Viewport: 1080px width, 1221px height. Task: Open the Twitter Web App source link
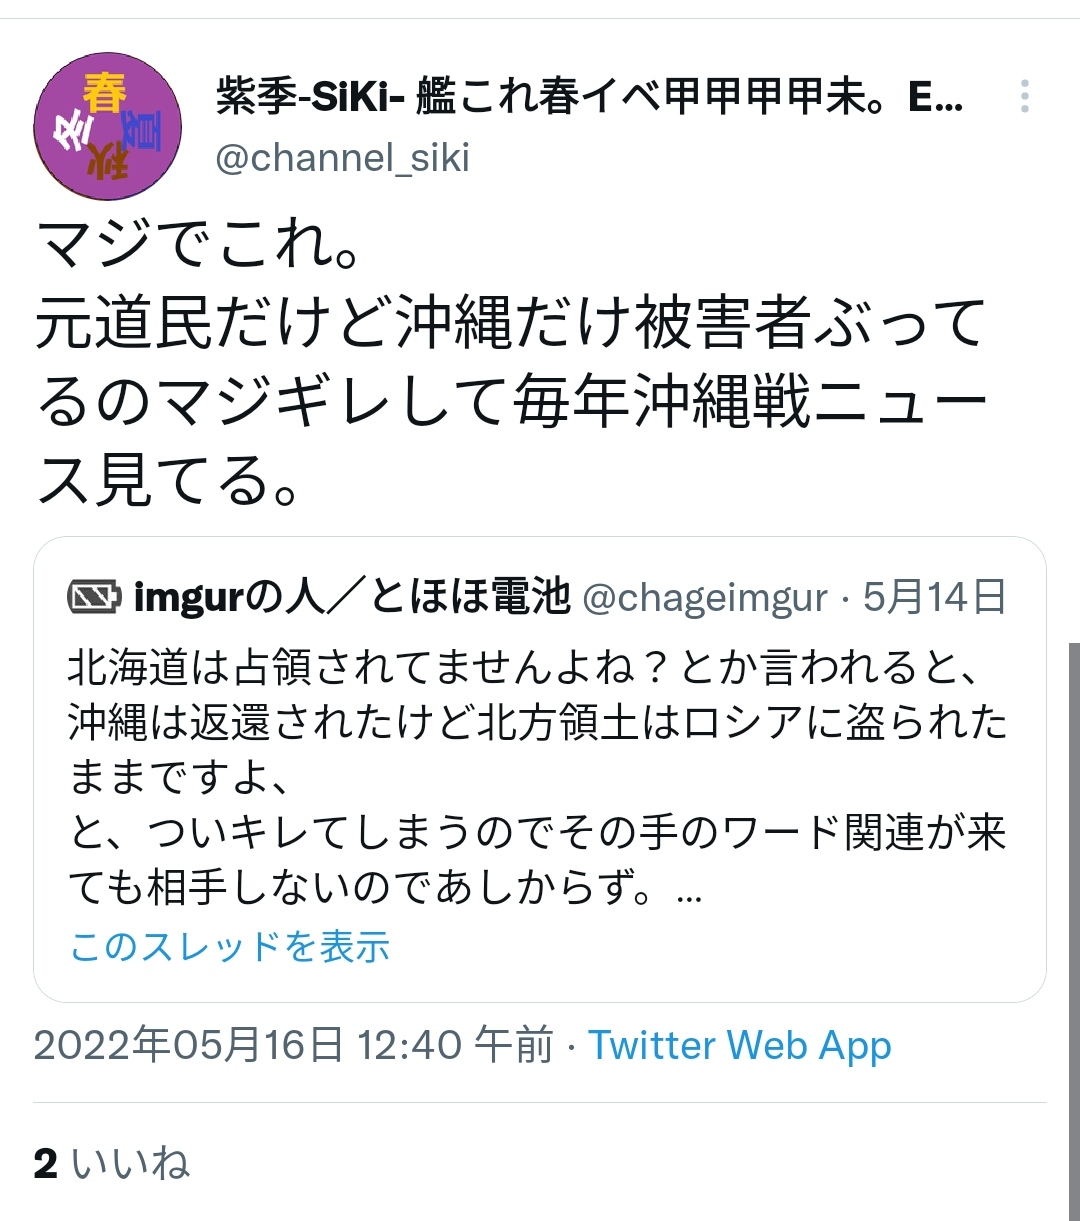[739, 1046]
